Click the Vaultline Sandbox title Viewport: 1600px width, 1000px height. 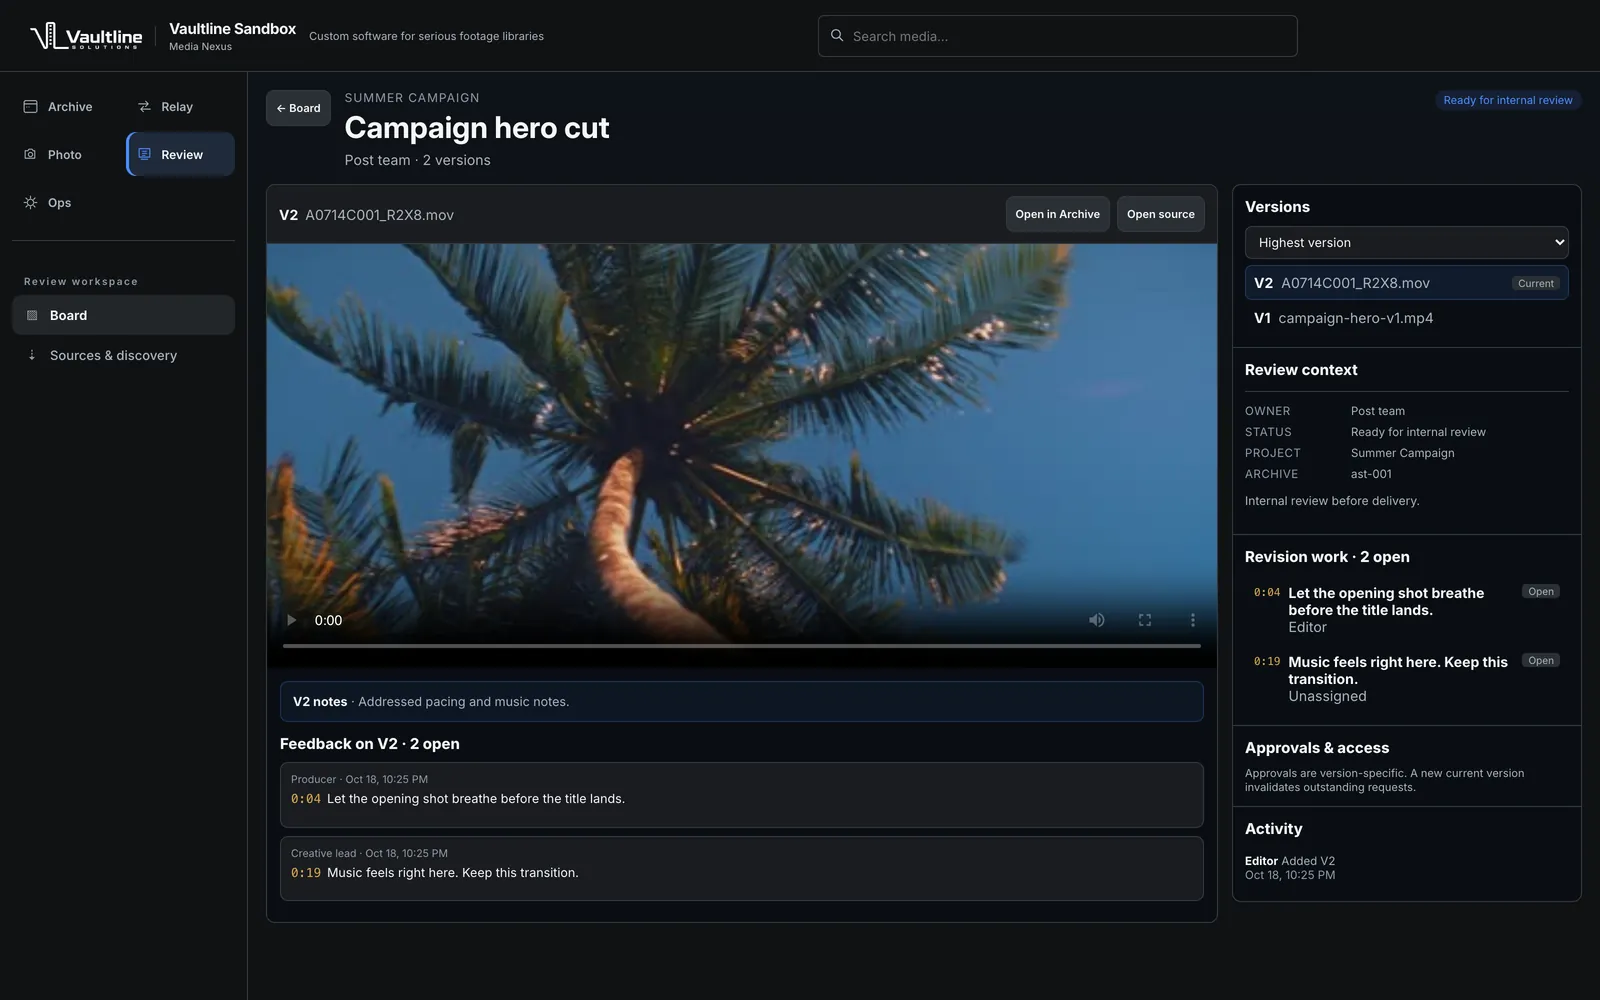click(x=232, y=29)
